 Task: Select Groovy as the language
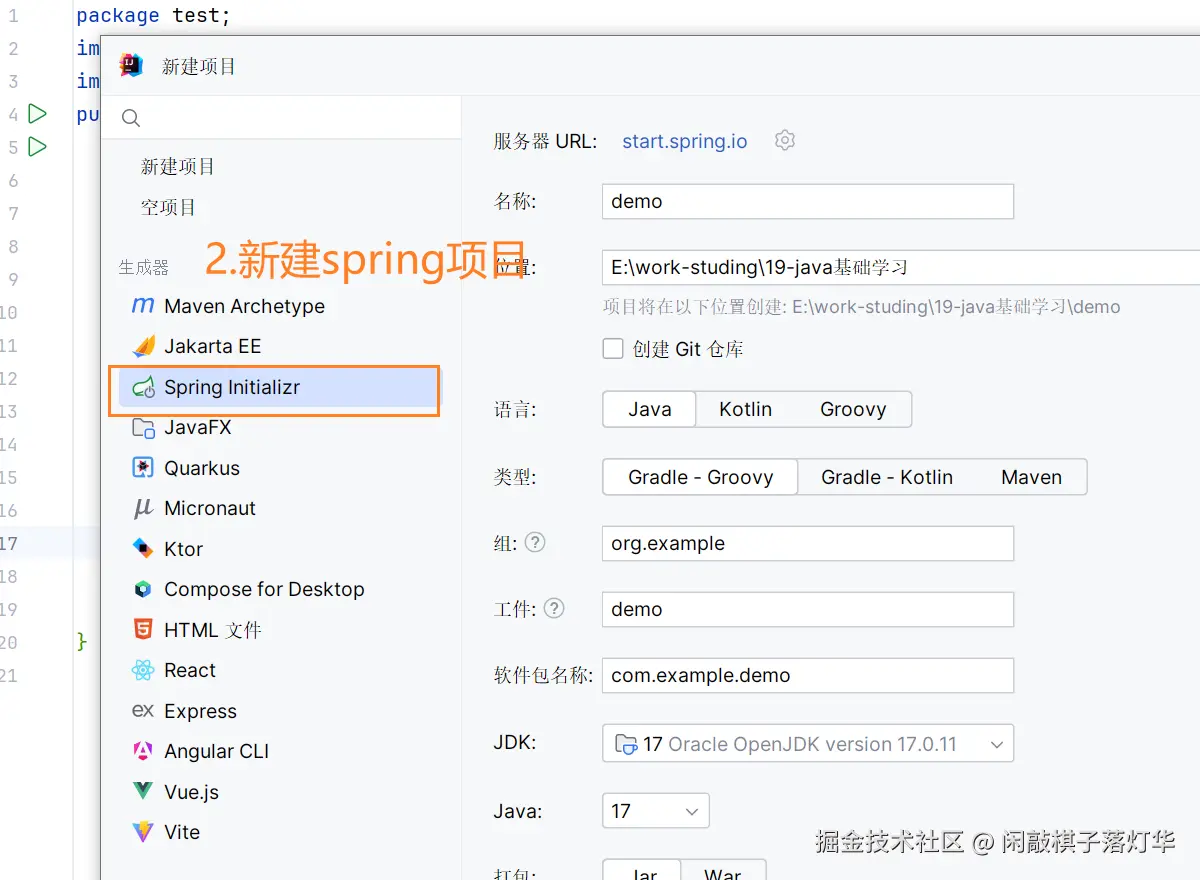click(x=853, y=409)
